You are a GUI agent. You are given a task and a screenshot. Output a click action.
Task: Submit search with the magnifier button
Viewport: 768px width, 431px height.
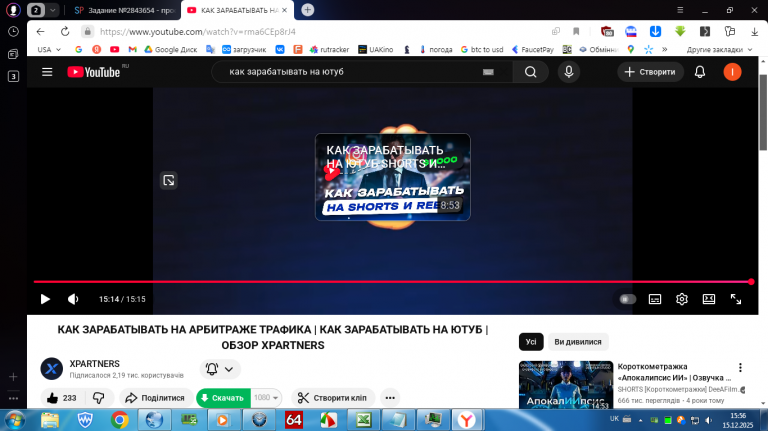[530, 72]
